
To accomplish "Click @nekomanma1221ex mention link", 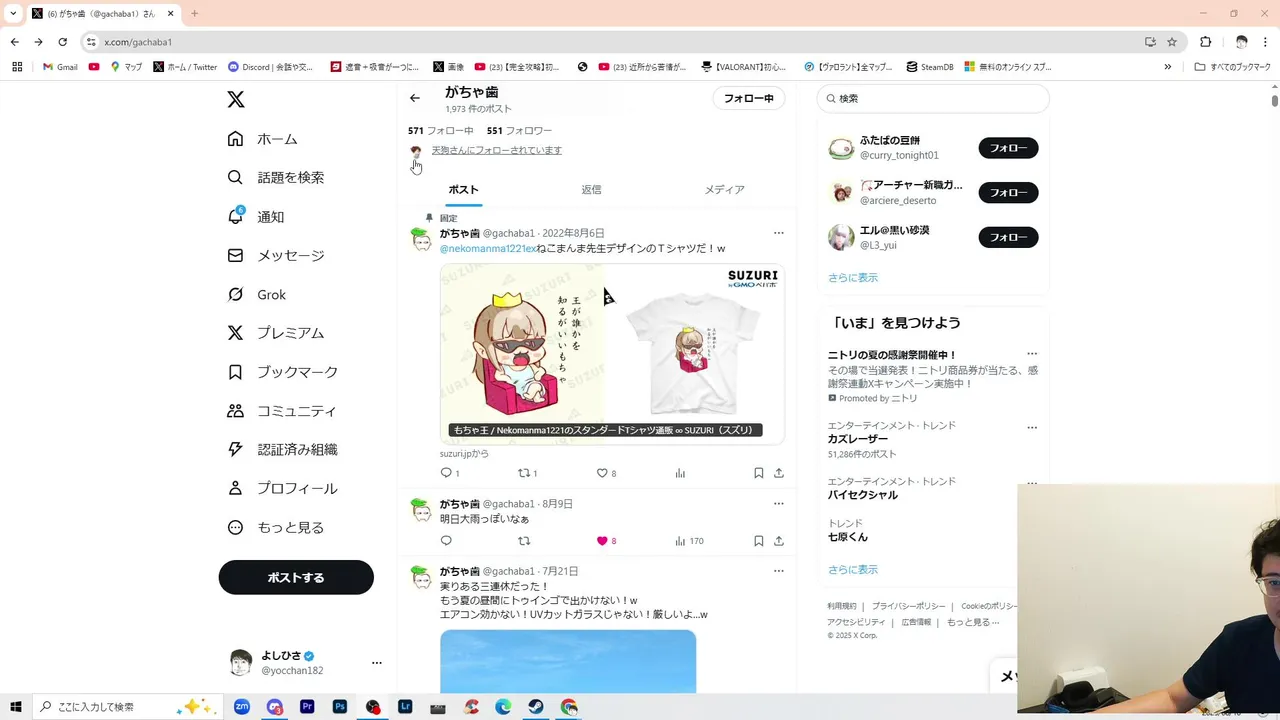I will pyautogui.click(x=488, y=248).
